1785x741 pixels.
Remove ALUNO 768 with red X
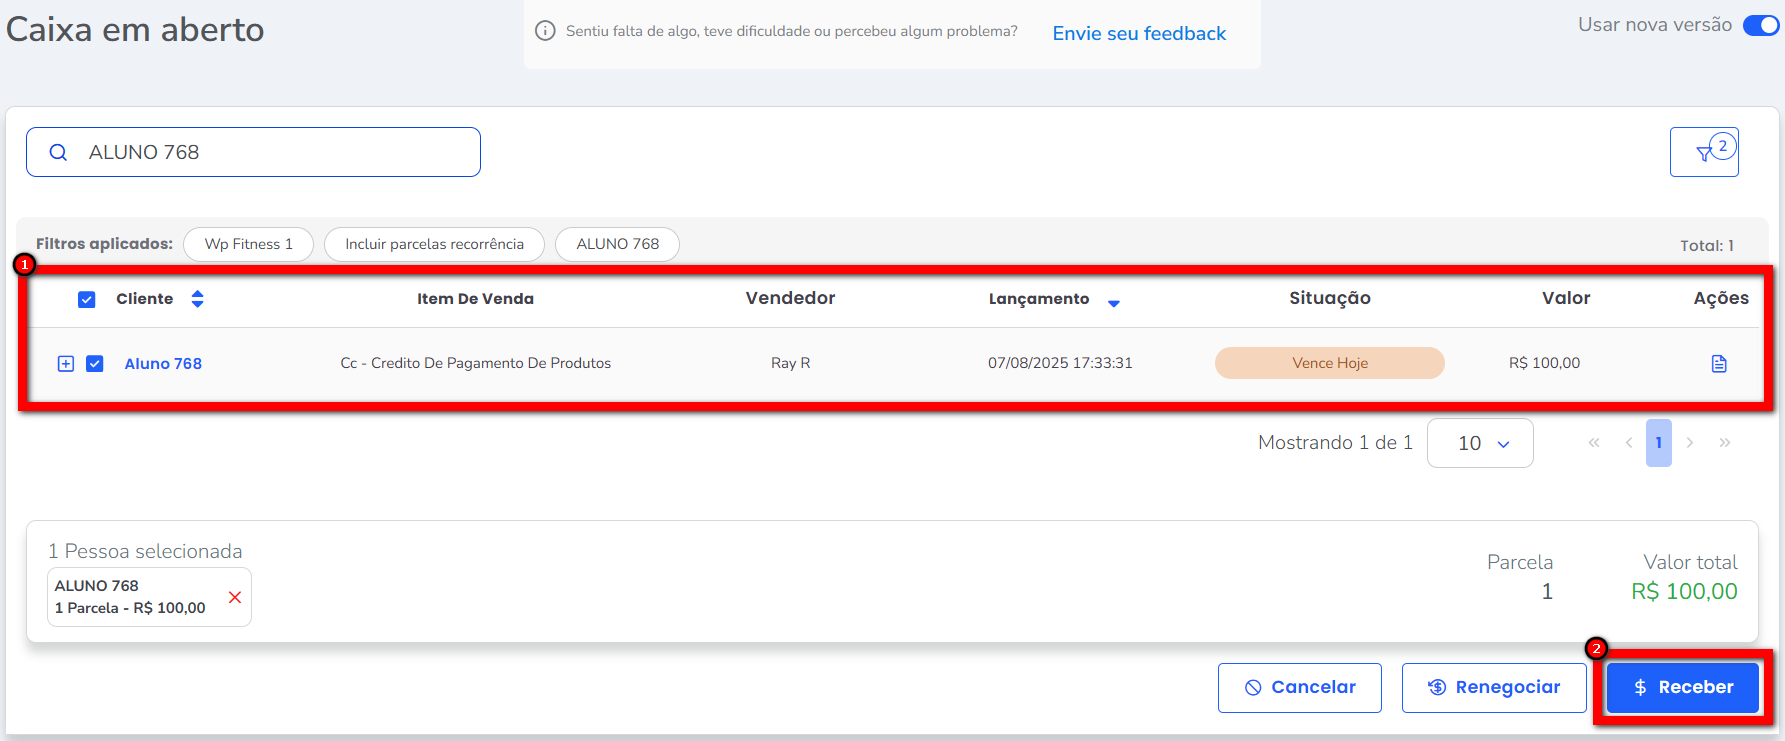click(235, 597)
